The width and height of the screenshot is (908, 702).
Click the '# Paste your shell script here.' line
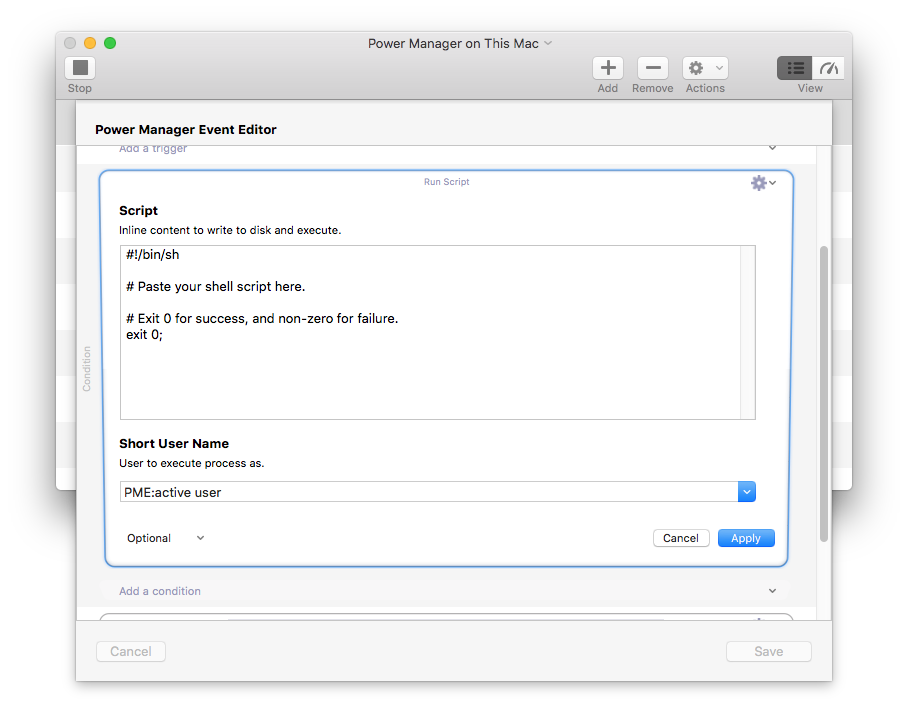coord(215,287)
